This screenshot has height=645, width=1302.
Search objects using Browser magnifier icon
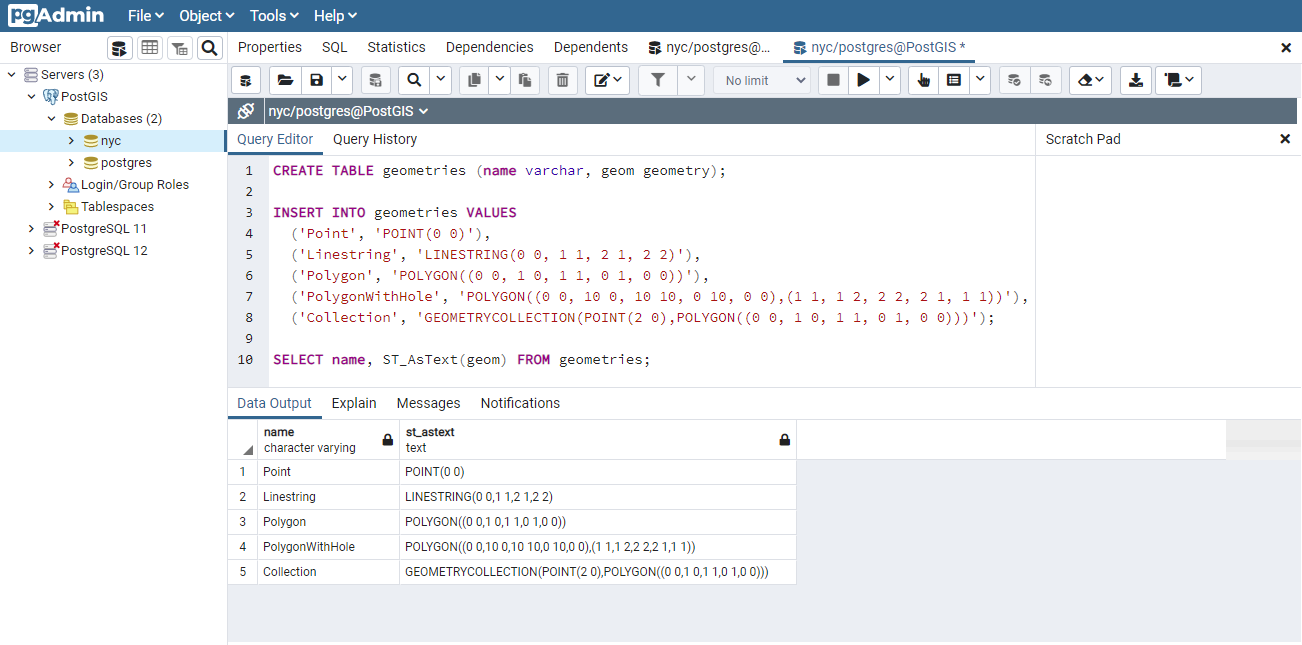209,48
